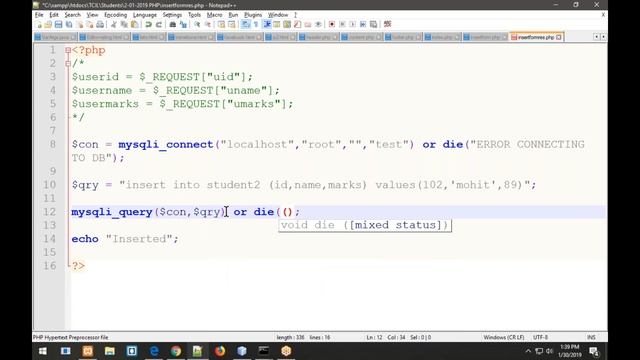Open the XAMPP icon on the taskbar
640x360 pixels.
tap(88, 351)
